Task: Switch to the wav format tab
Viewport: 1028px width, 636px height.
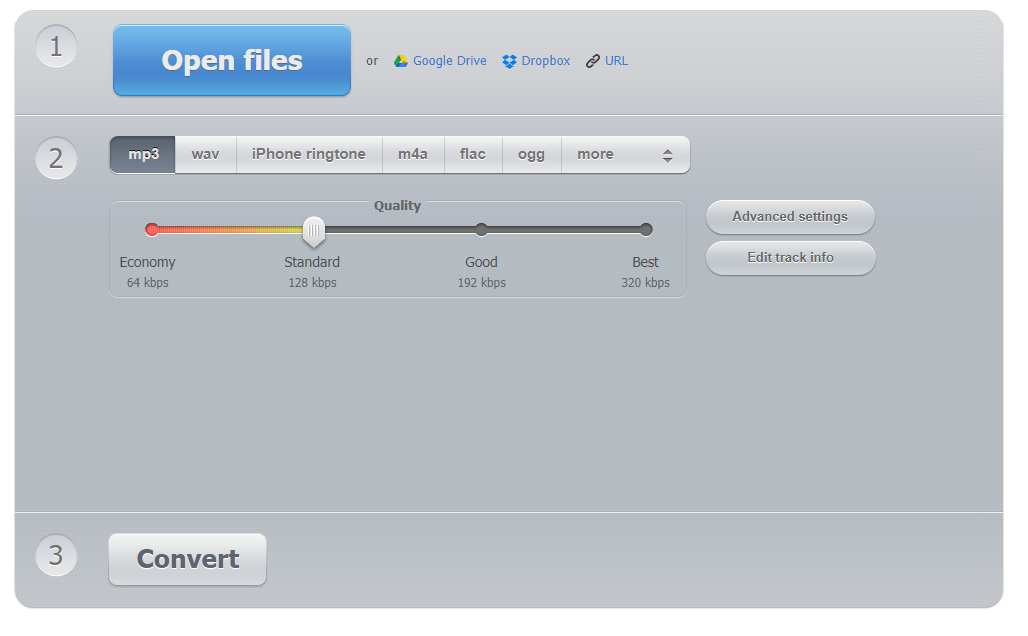Action: [205, 155]
